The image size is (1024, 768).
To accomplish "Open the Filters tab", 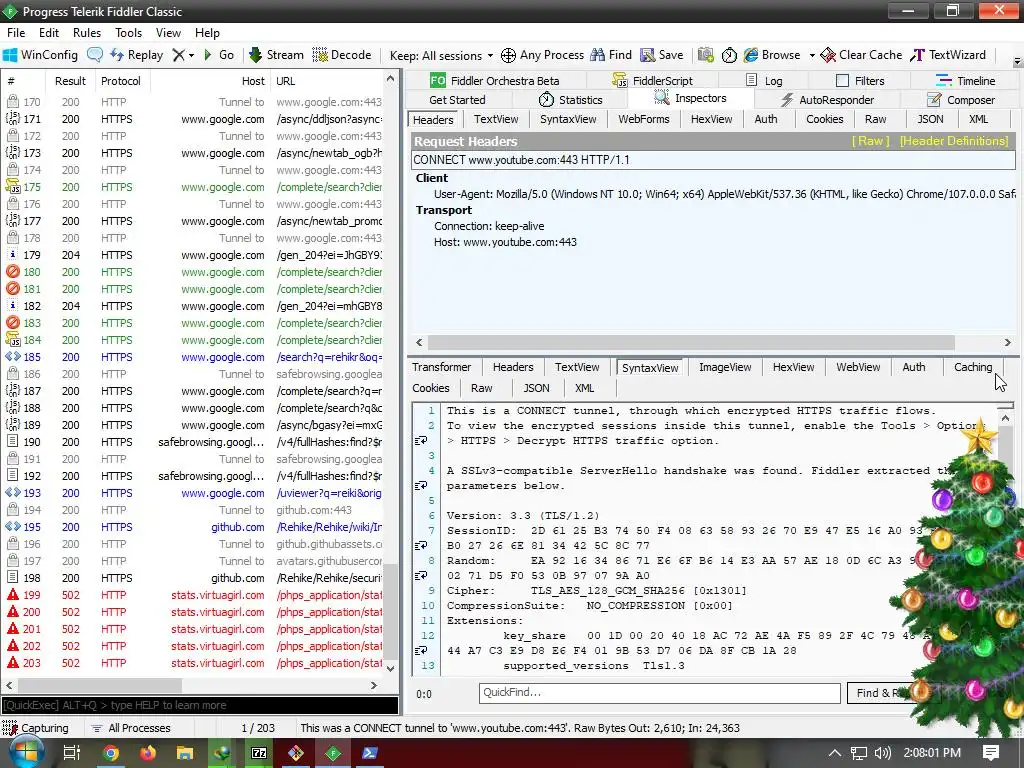I will coord(860,81).
